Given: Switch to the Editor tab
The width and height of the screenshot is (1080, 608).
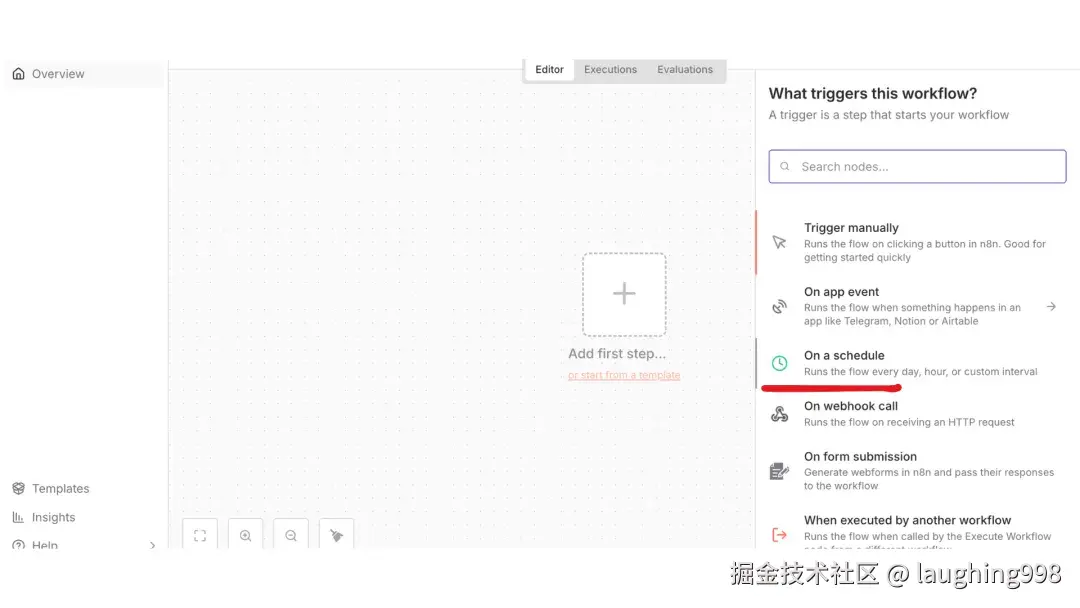Looking at the screenshot, I should click(x=549, y=70).
